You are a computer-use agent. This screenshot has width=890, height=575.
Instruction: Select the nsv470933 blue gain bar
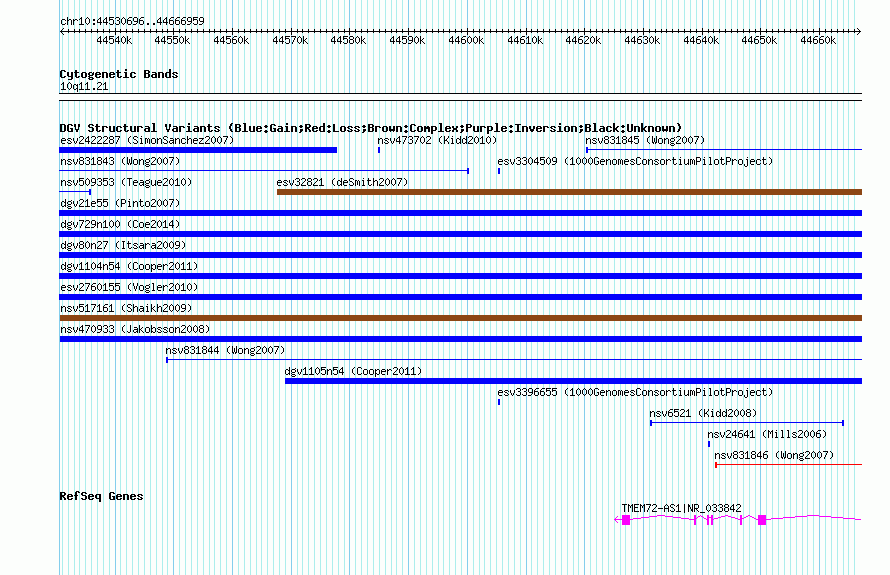(x=461, y=339)
